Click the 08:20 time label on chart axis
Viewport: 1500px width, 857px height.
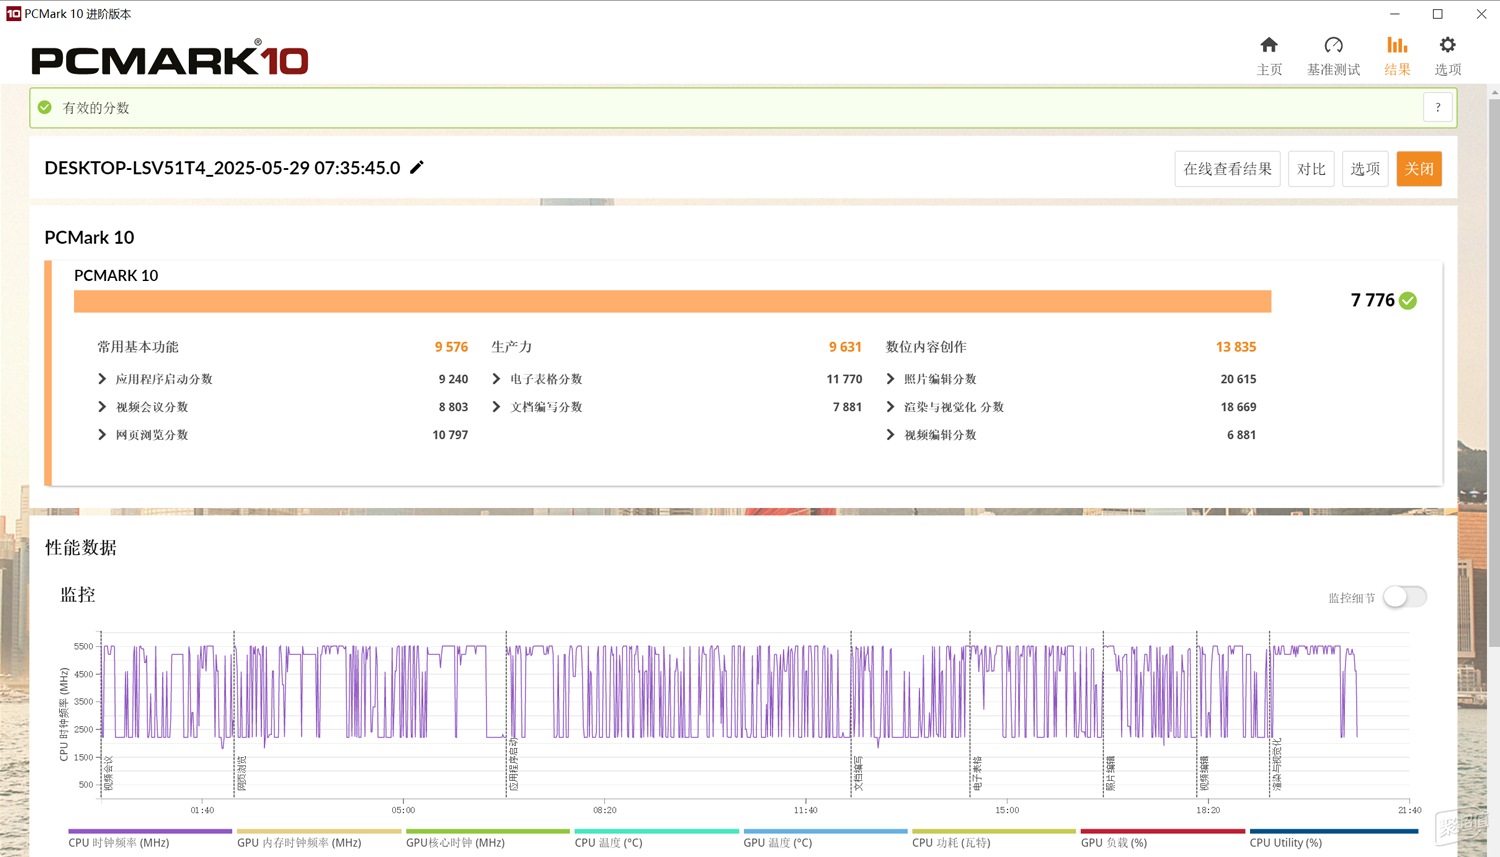pyautogui.click(x=604, y=810)
